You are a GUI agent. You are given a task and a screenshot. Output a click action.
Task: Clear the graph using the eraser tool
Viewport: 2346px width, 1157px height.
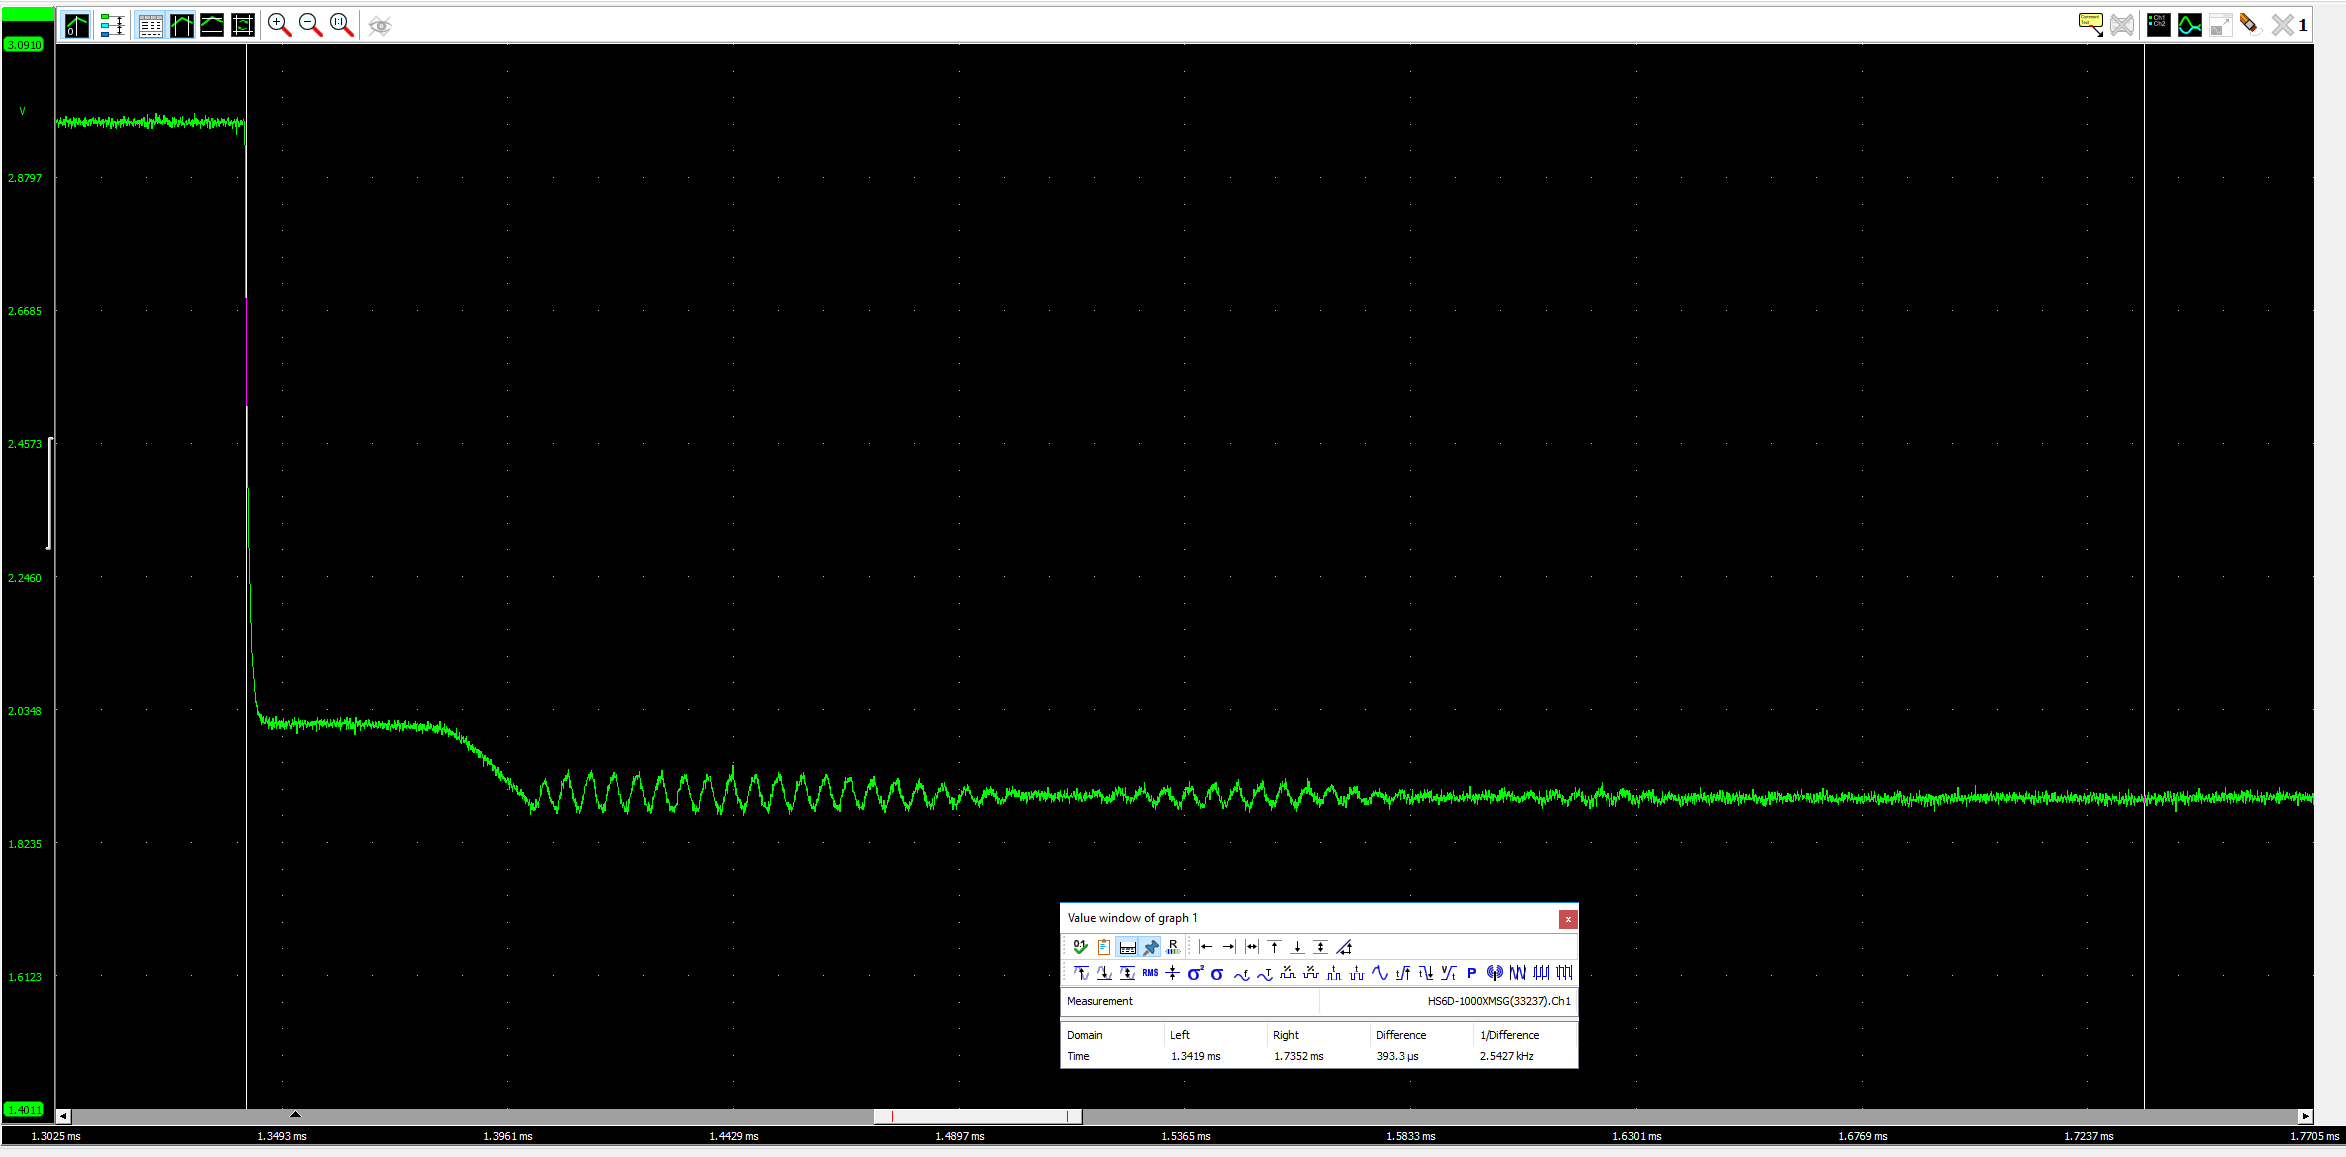(x=2249, y=24)
